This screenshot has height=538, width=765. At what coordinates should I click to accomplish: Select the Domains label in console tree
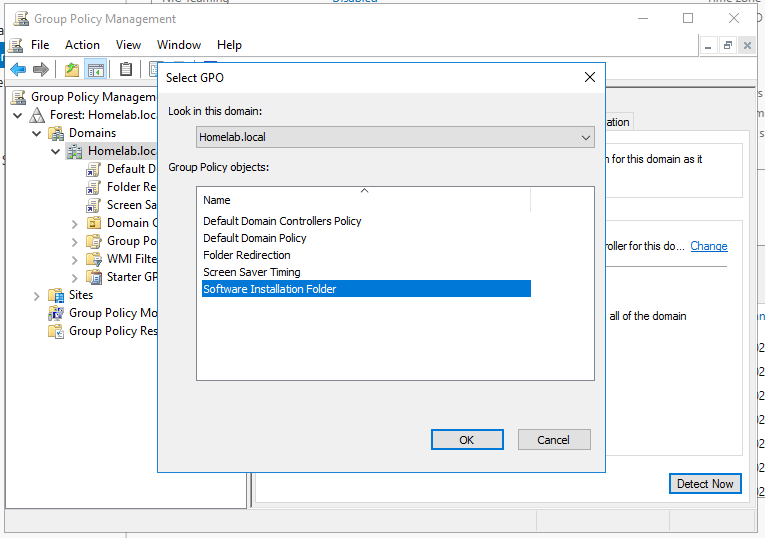pos(92,133)
